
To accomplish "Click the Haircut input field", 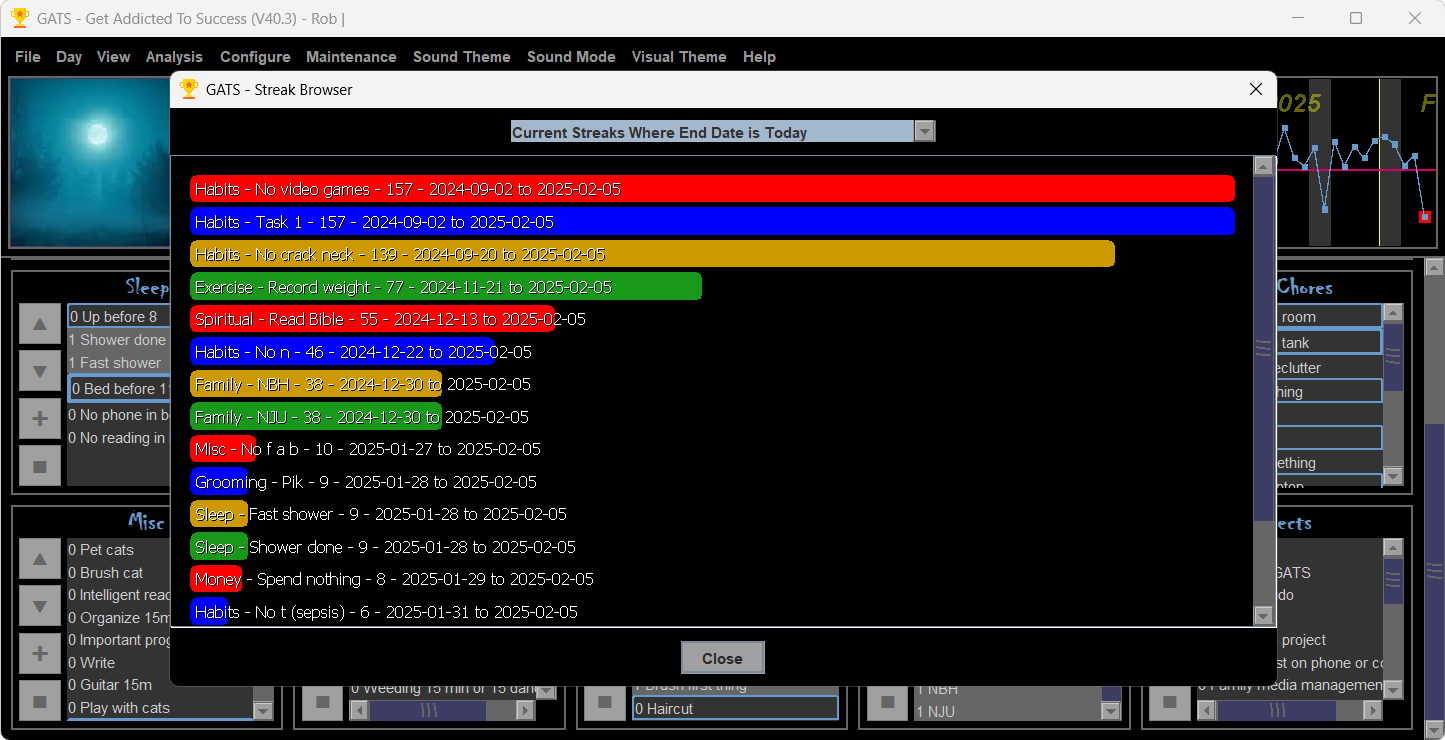I will pos(735,709).
